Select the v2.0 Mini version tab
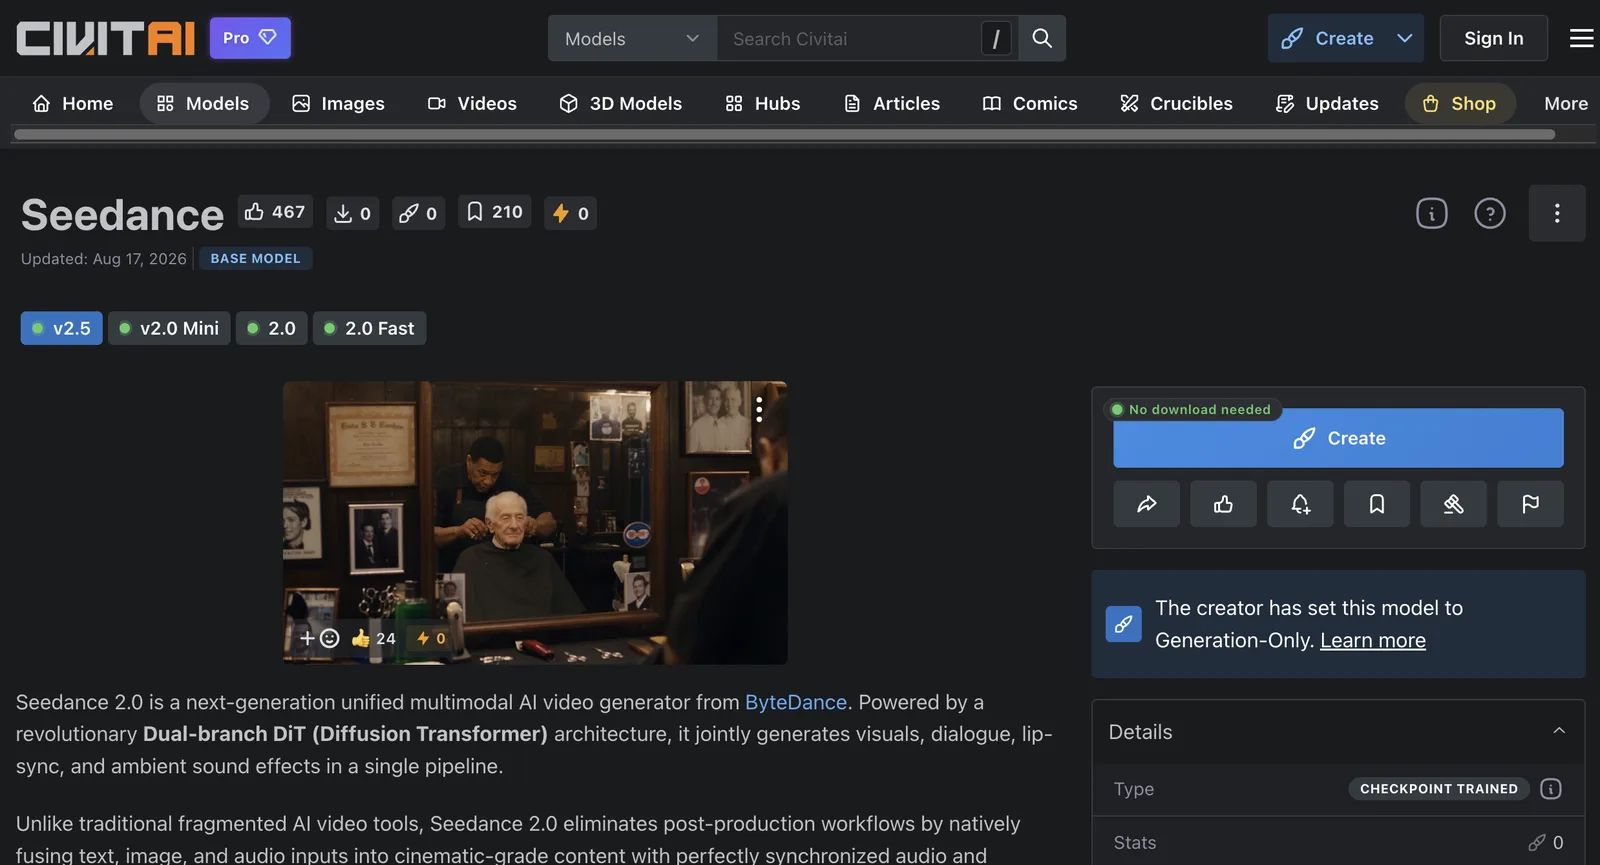 [169, 328]
